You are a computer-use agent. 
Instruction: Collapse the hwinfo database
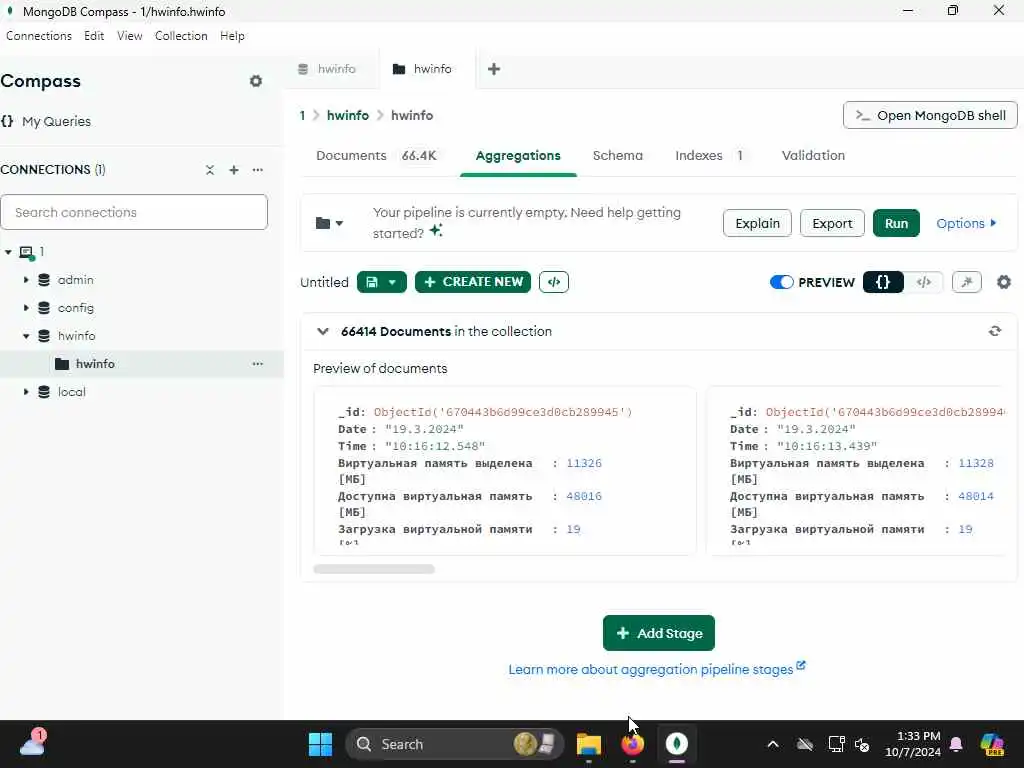(26, 336)
